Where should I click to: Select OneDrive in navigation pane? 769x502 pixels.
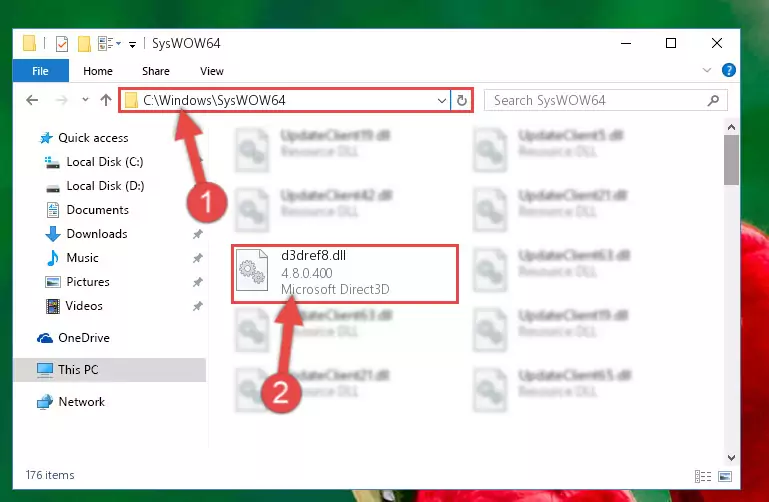(84, 338)
